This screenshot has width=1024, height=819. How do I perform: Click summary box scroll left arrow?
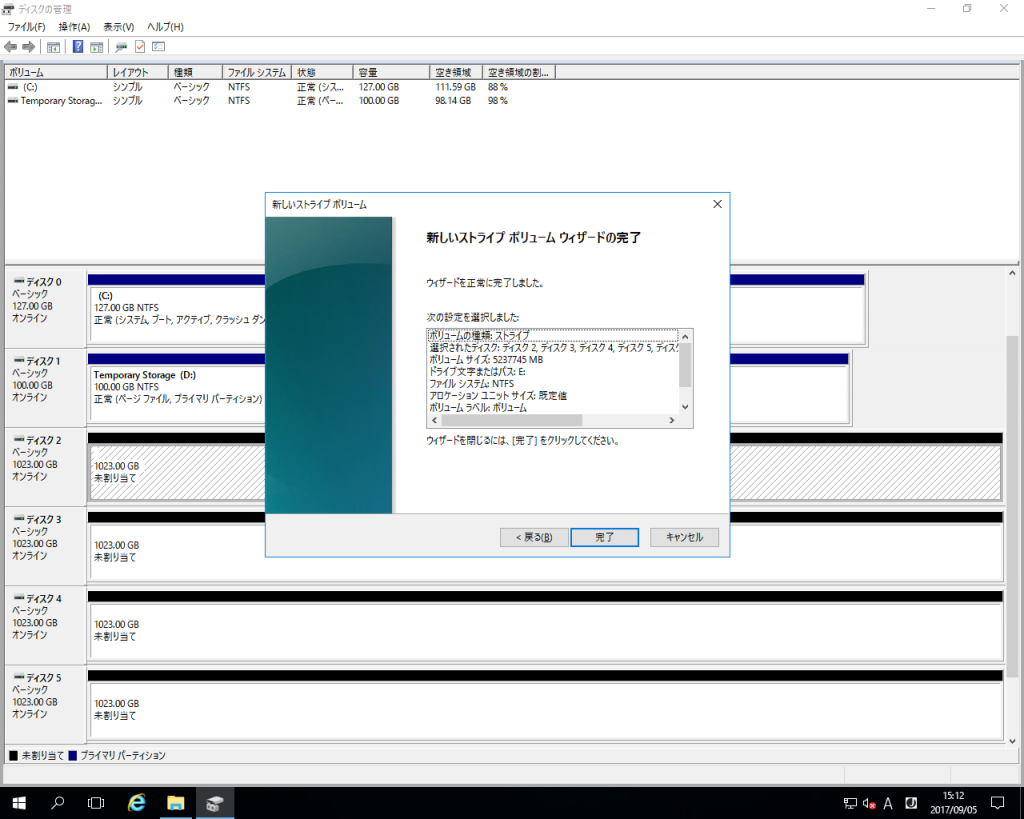pos(434,420)
